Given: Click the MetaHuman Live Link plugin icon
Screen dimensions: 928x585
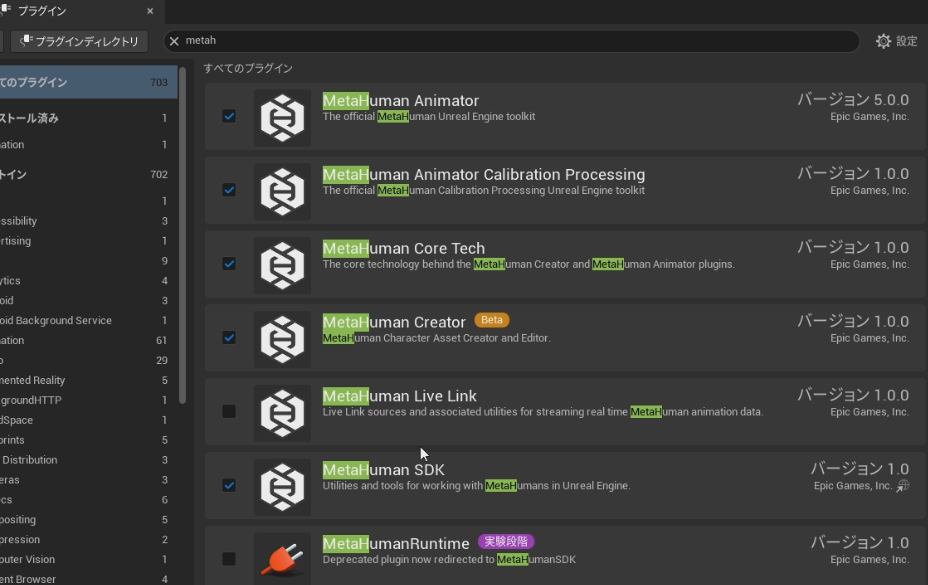Looking at the screenshot, I should click(x=282, y=413).
